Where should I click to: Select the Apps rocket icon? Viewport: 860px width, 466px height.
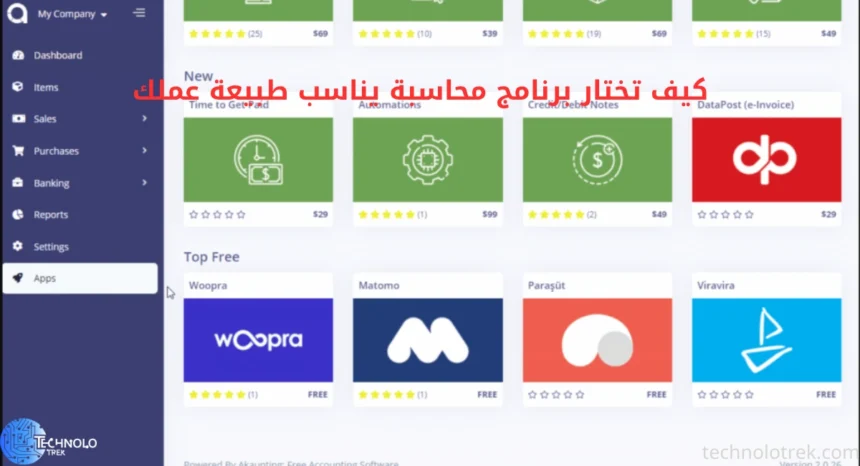[x=18, y=279]
